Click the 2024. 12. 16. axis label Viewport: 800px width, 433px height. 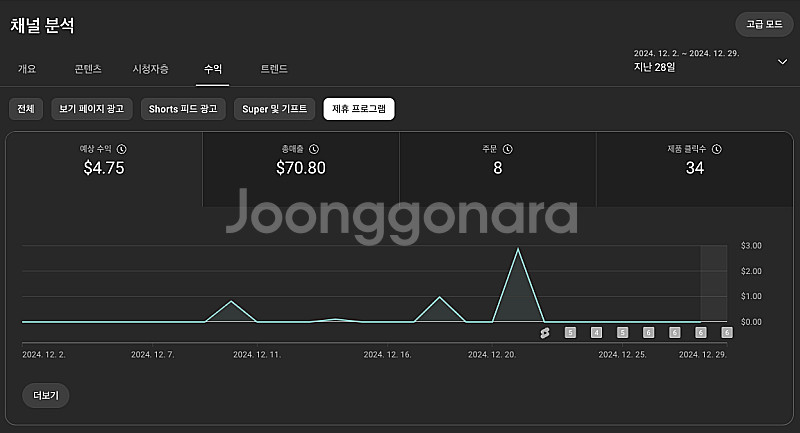pos(387,354)
